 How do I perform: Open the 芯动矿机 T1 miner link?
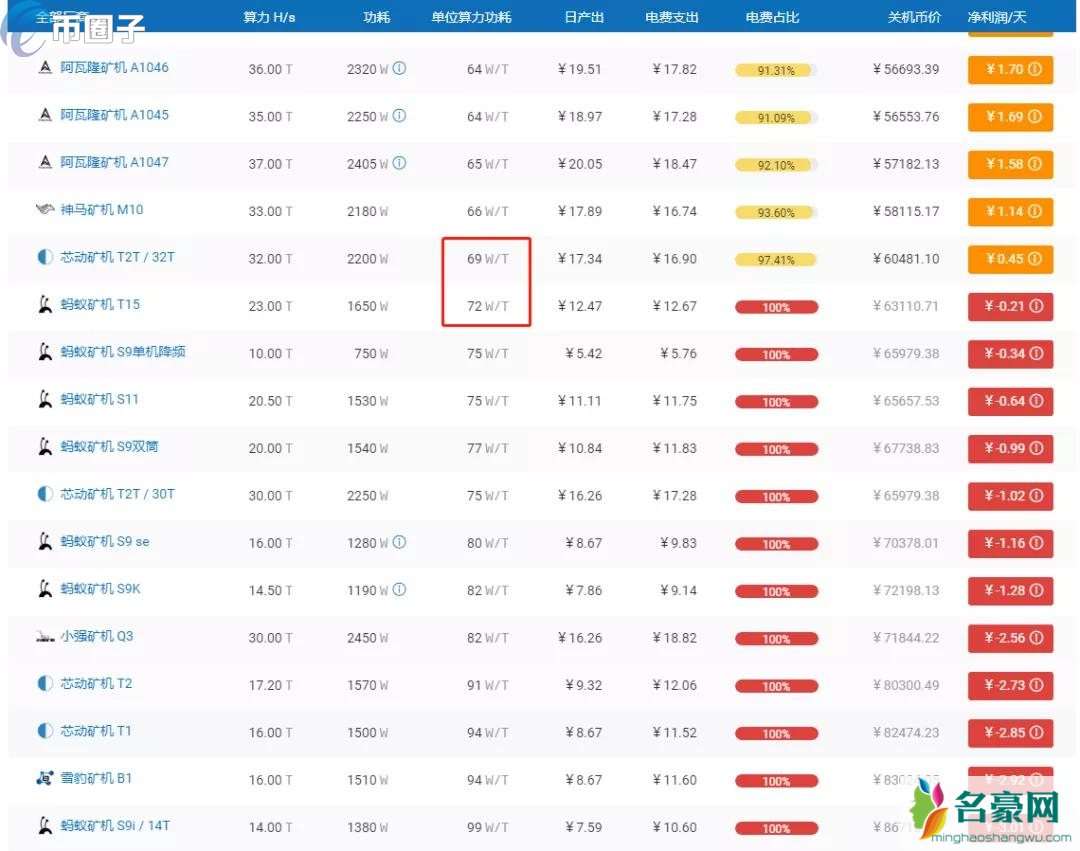[x=96, y=731]
